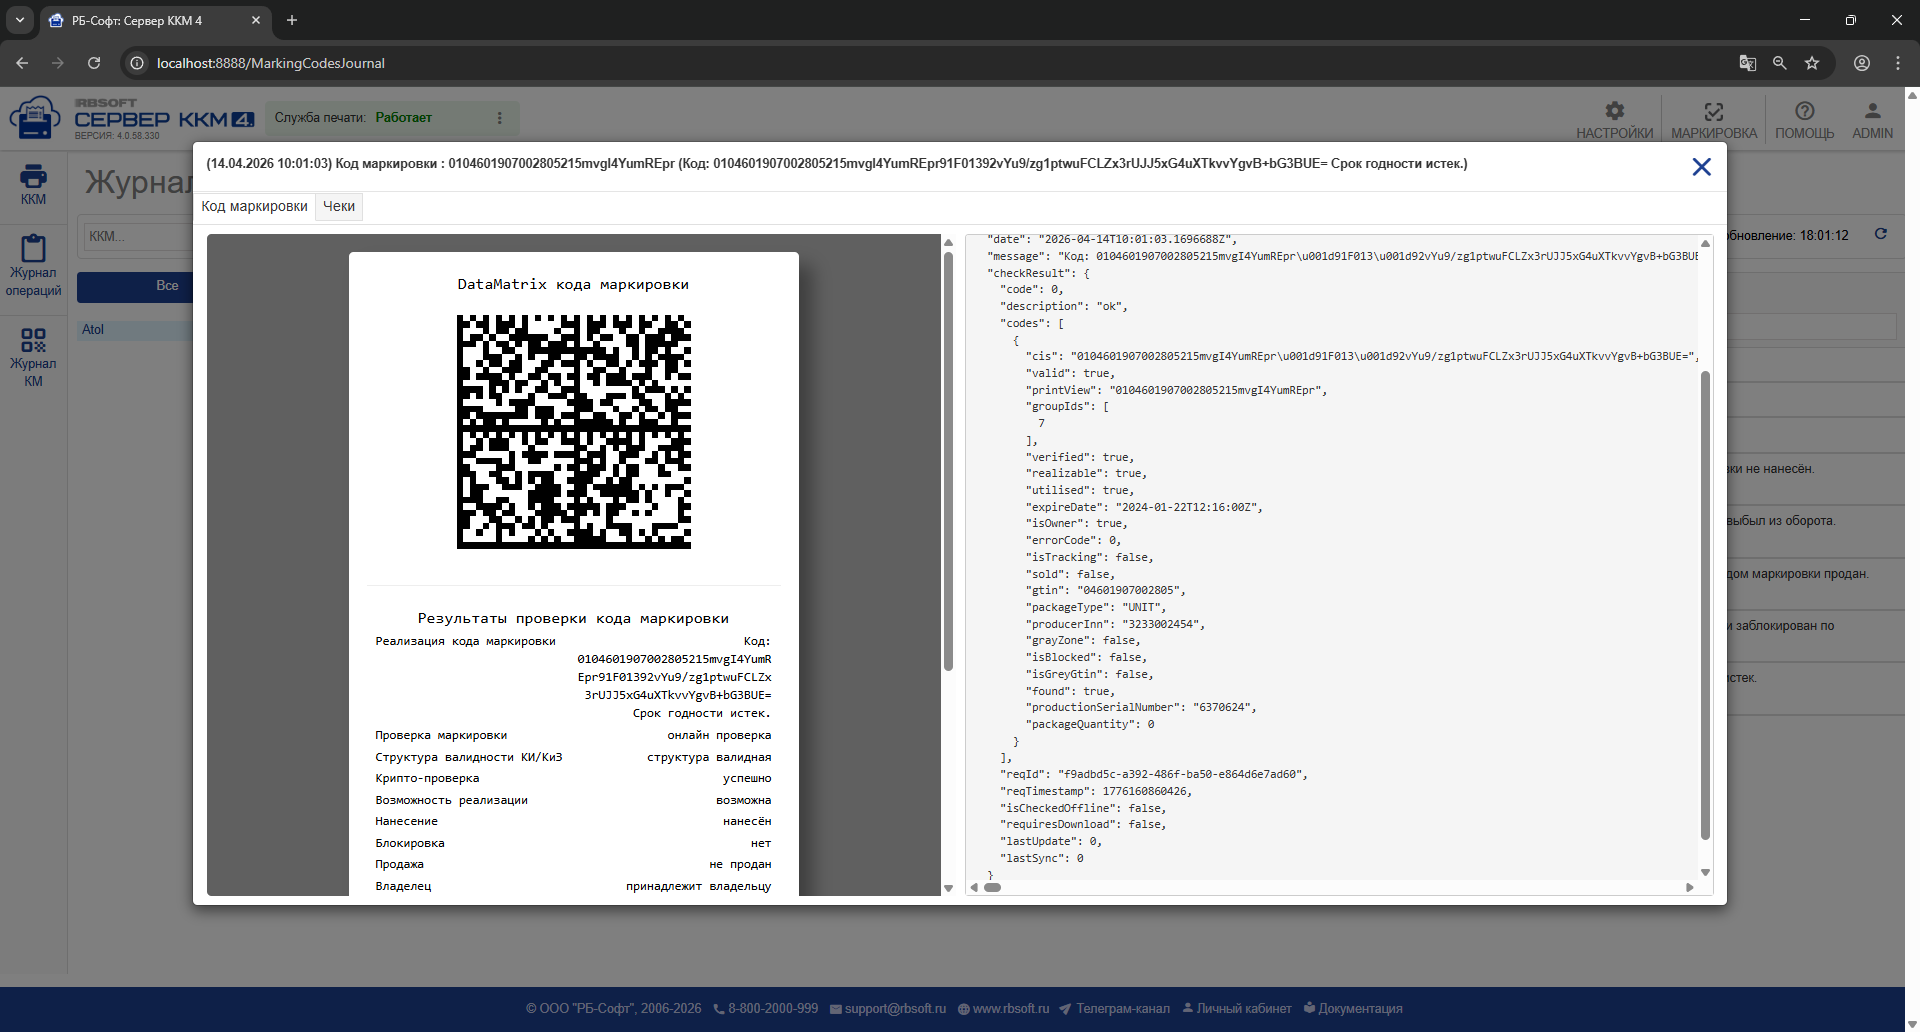Open a new browser tab
1920x1032 pixels.
click(292, 20)
